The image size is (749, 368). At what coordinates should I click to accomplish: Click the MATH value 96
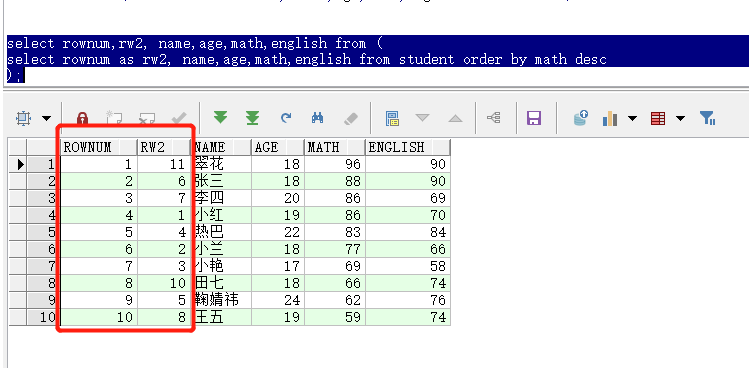point(335,164)
